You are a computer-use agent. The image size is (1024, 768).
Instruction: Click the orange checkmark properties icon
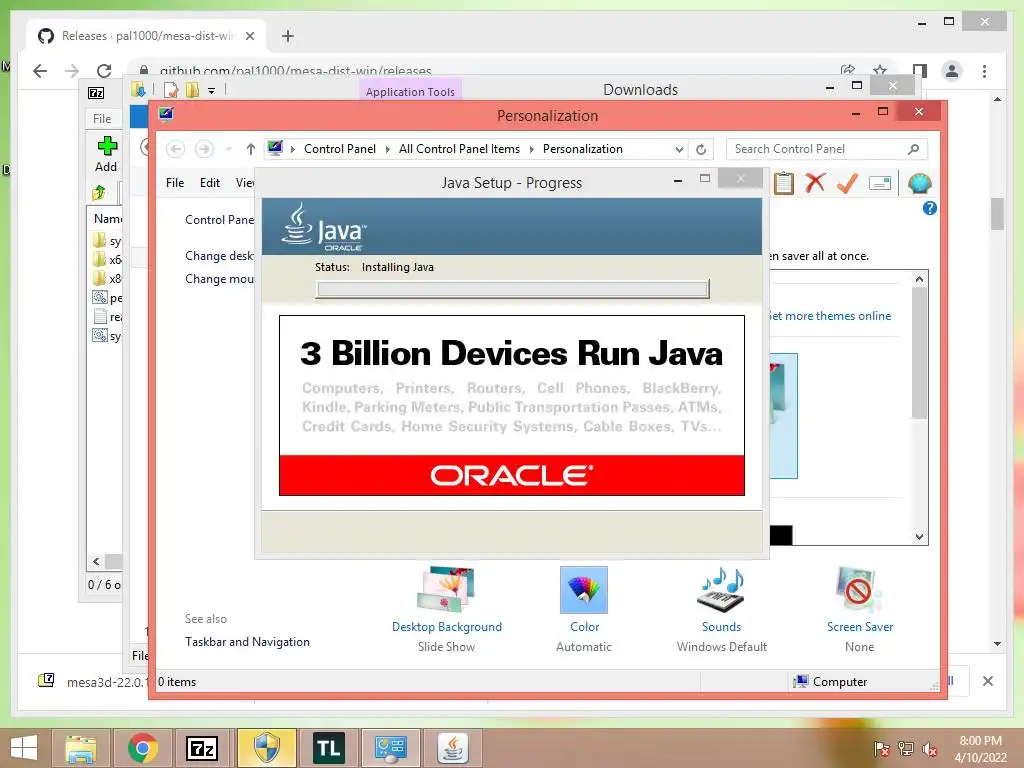click(847, 183)
